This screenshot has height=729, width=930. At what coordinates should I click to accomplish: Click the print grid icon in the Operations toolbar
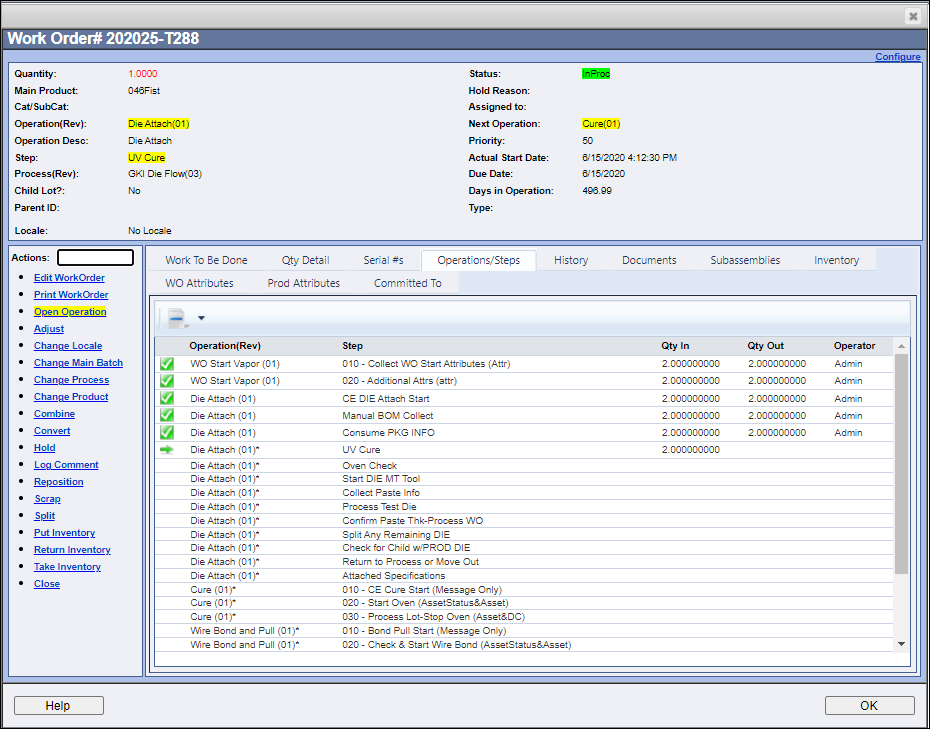pos(177,317)
